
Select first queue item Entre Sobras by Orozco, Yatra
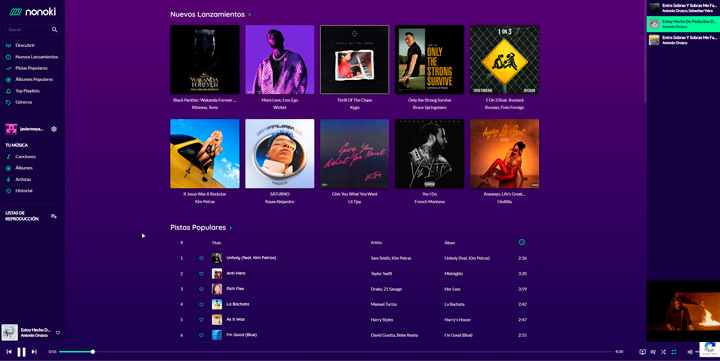(x=683, y=7)
